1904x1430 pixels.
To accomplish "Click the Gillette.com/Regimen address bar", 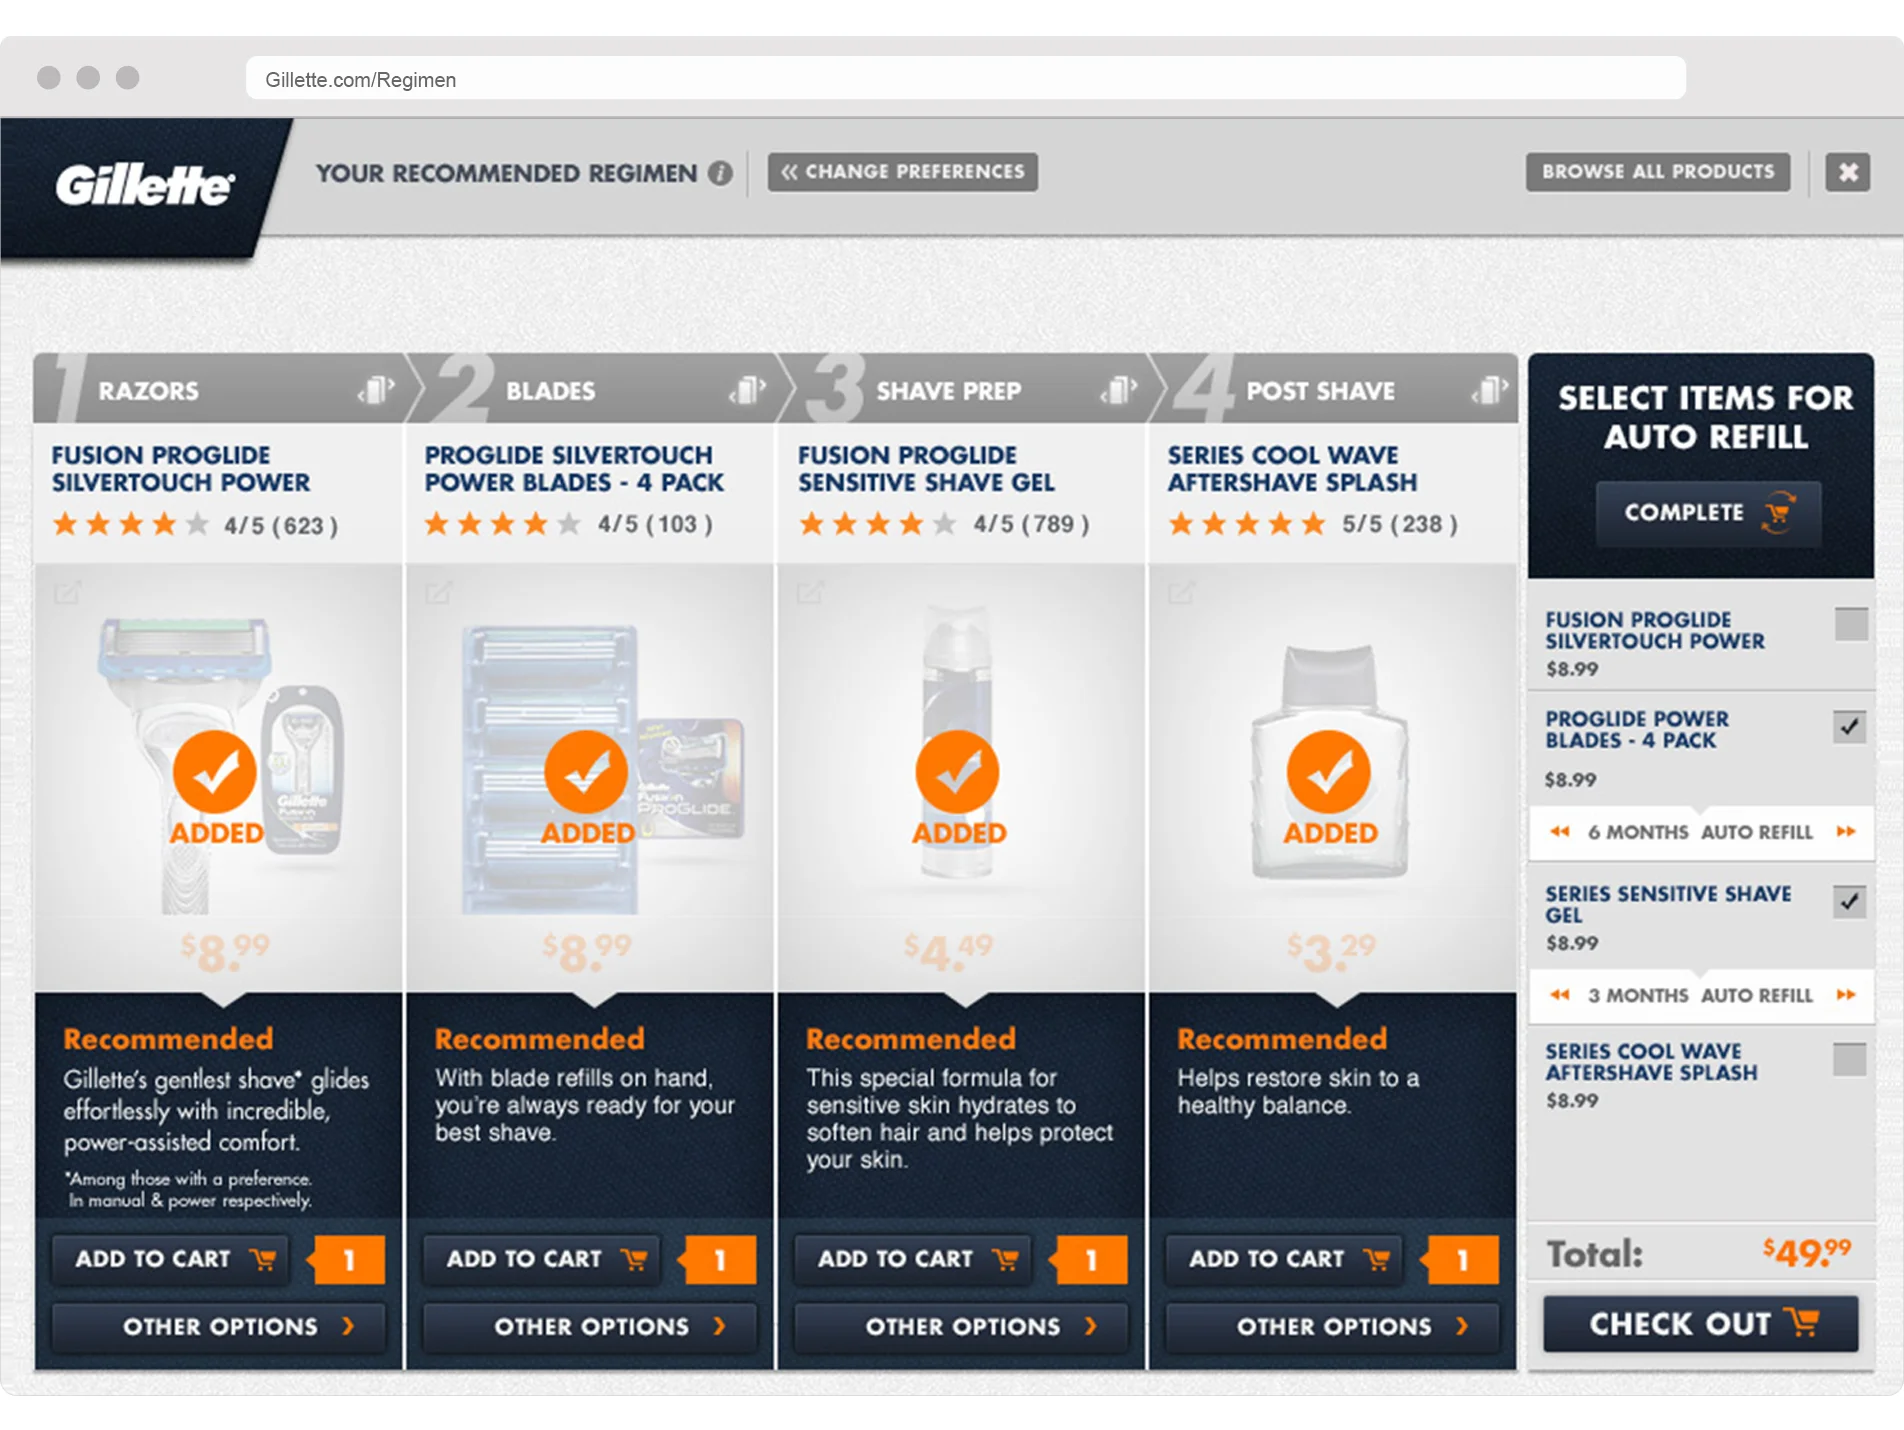I will [966, 79].
